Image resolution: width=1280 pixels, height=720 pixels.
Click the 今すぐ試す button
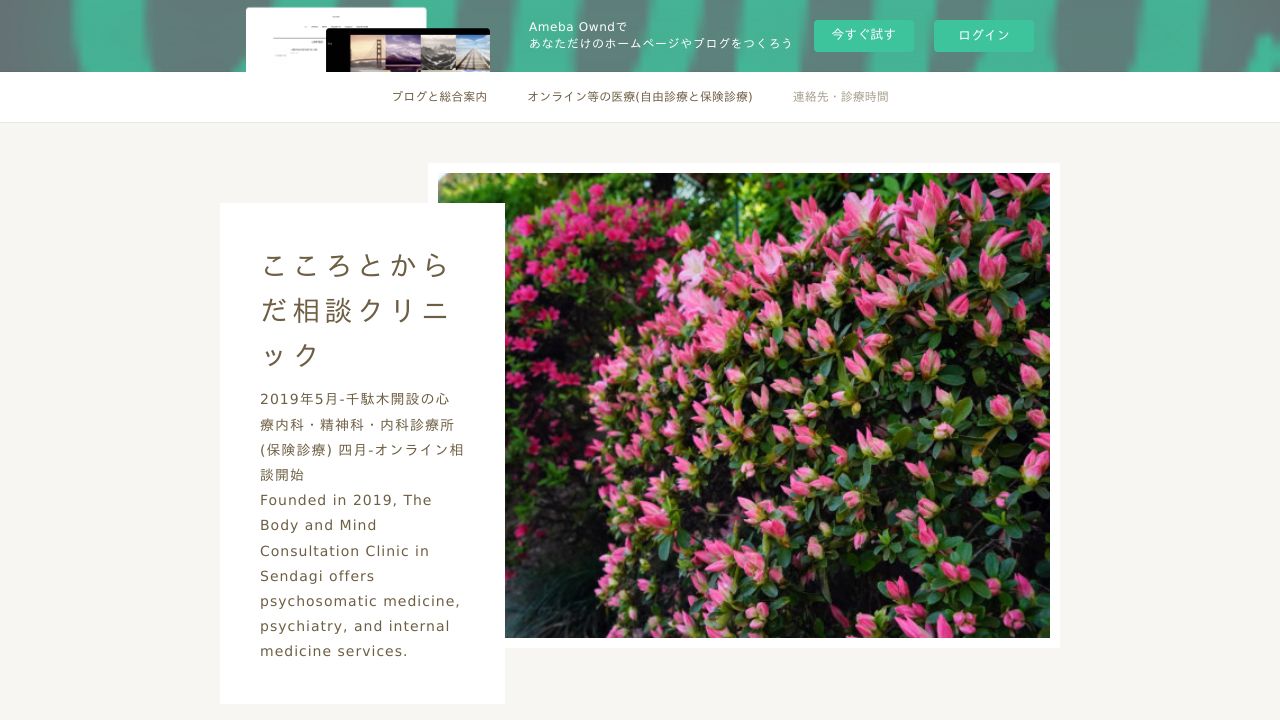tap(864, 35)
